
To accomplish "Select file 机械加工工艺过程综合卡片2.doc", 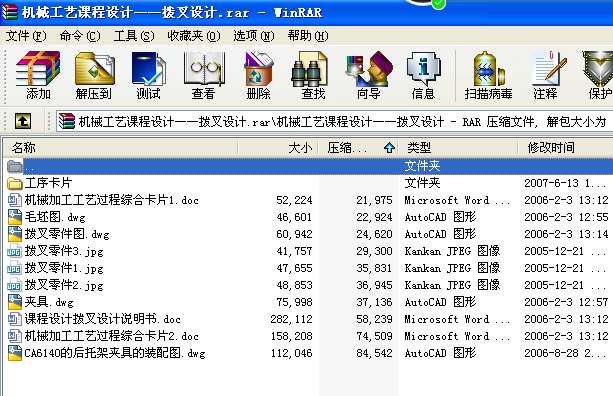I will coord(111,336).
